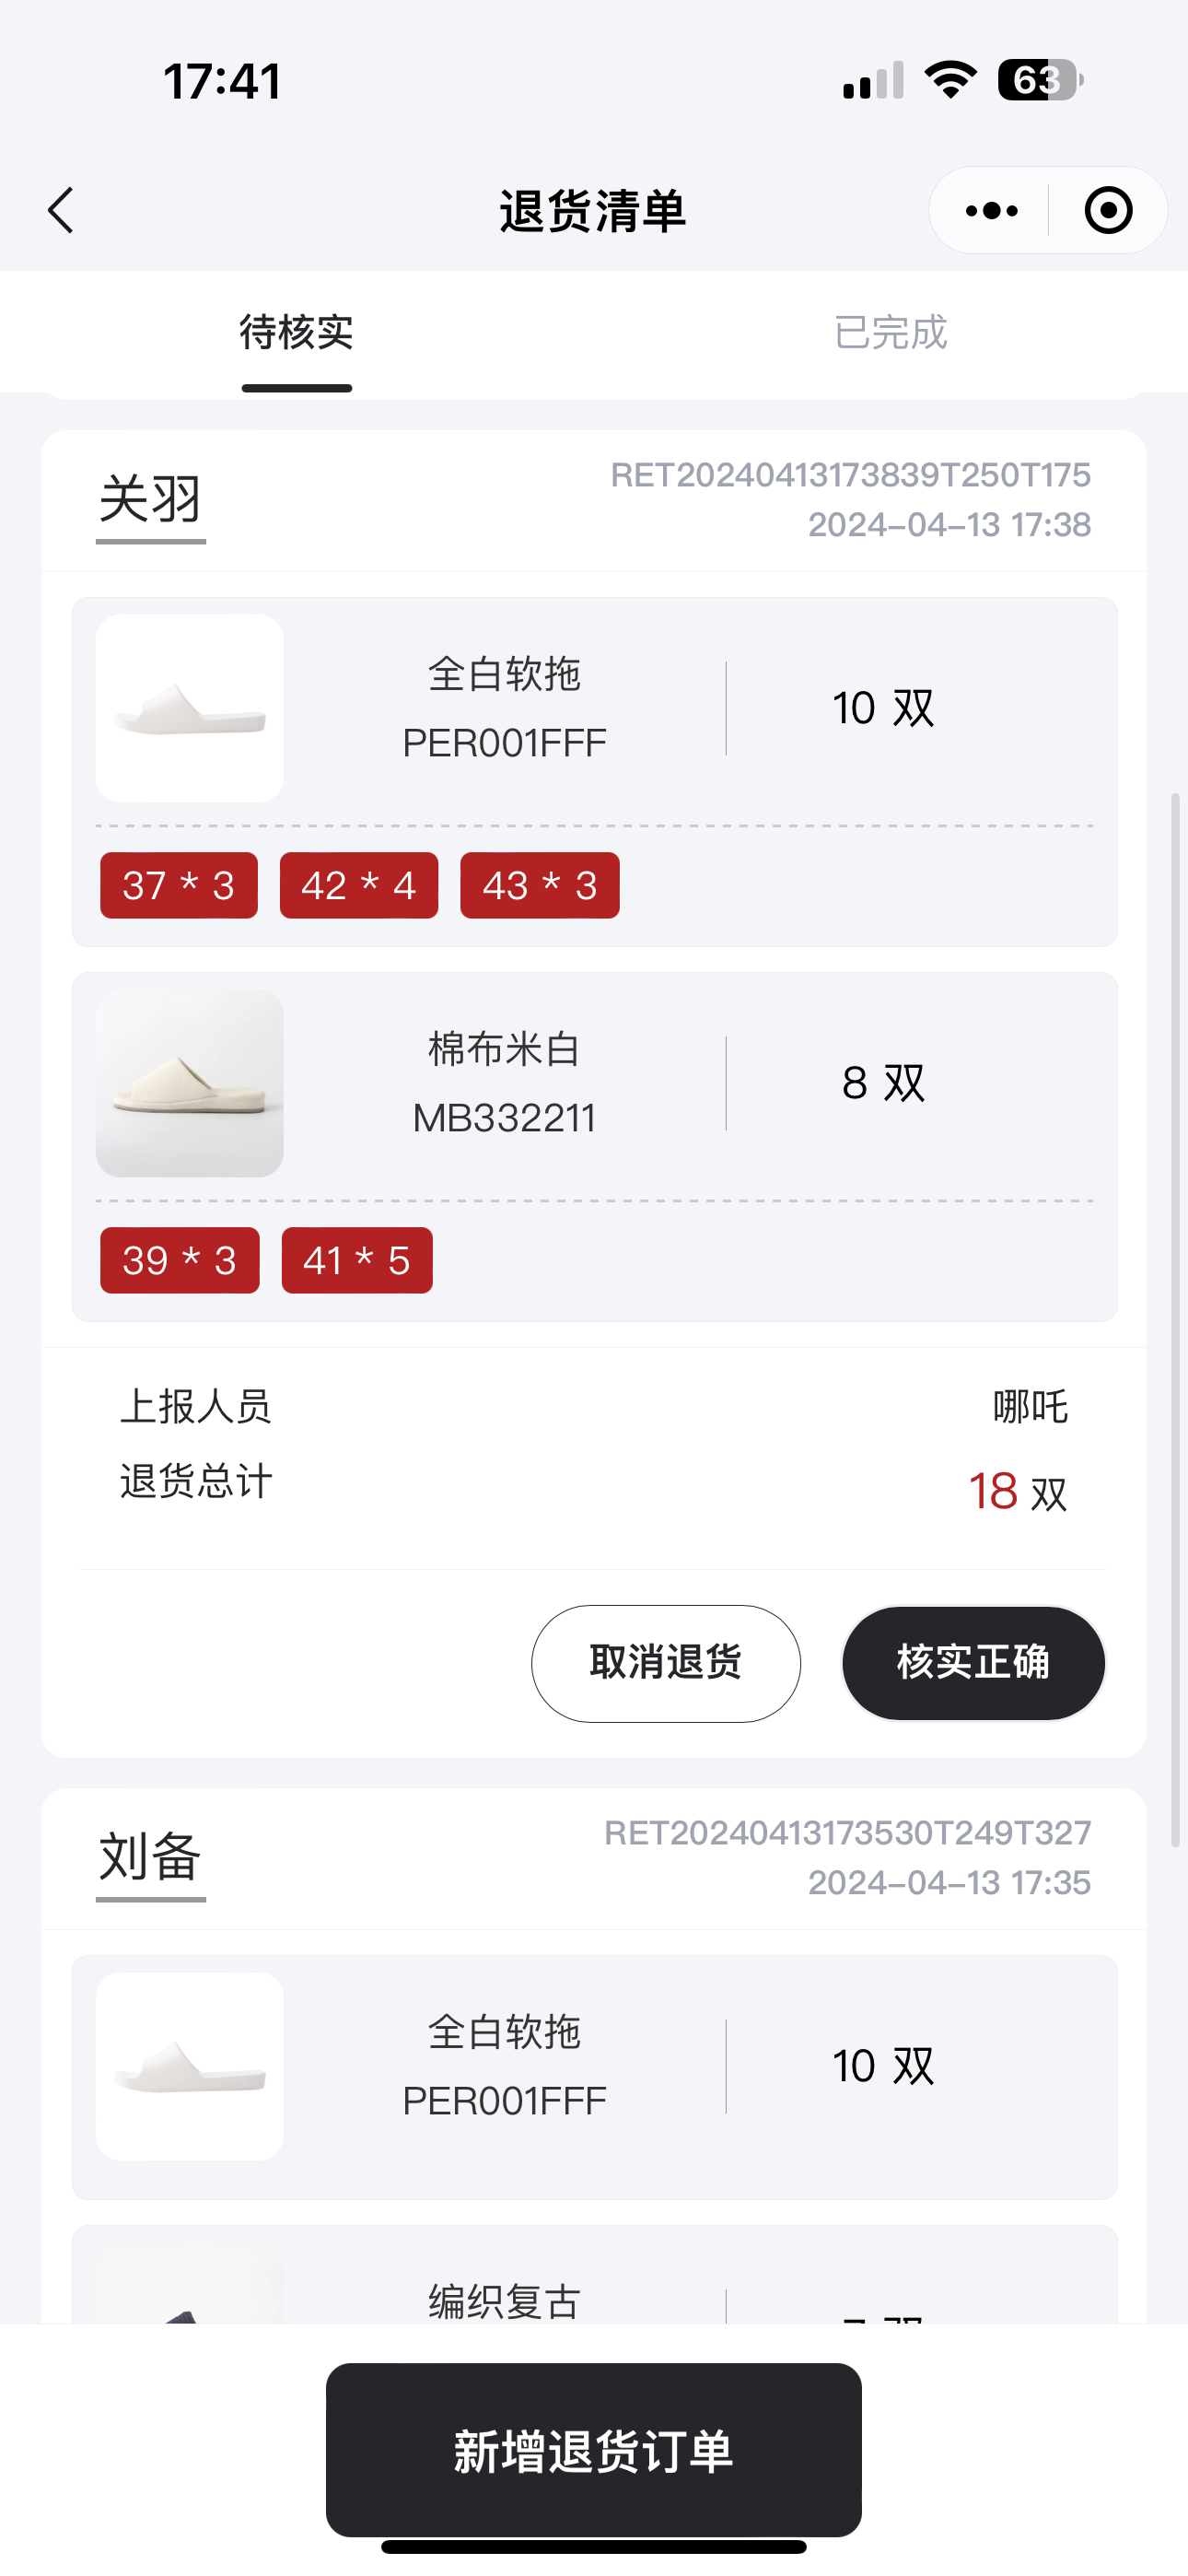The image size is (1188, 2576).
Task: Open 全白软拖 thumbnail in 关羽 order
Action: click(190, 708)
